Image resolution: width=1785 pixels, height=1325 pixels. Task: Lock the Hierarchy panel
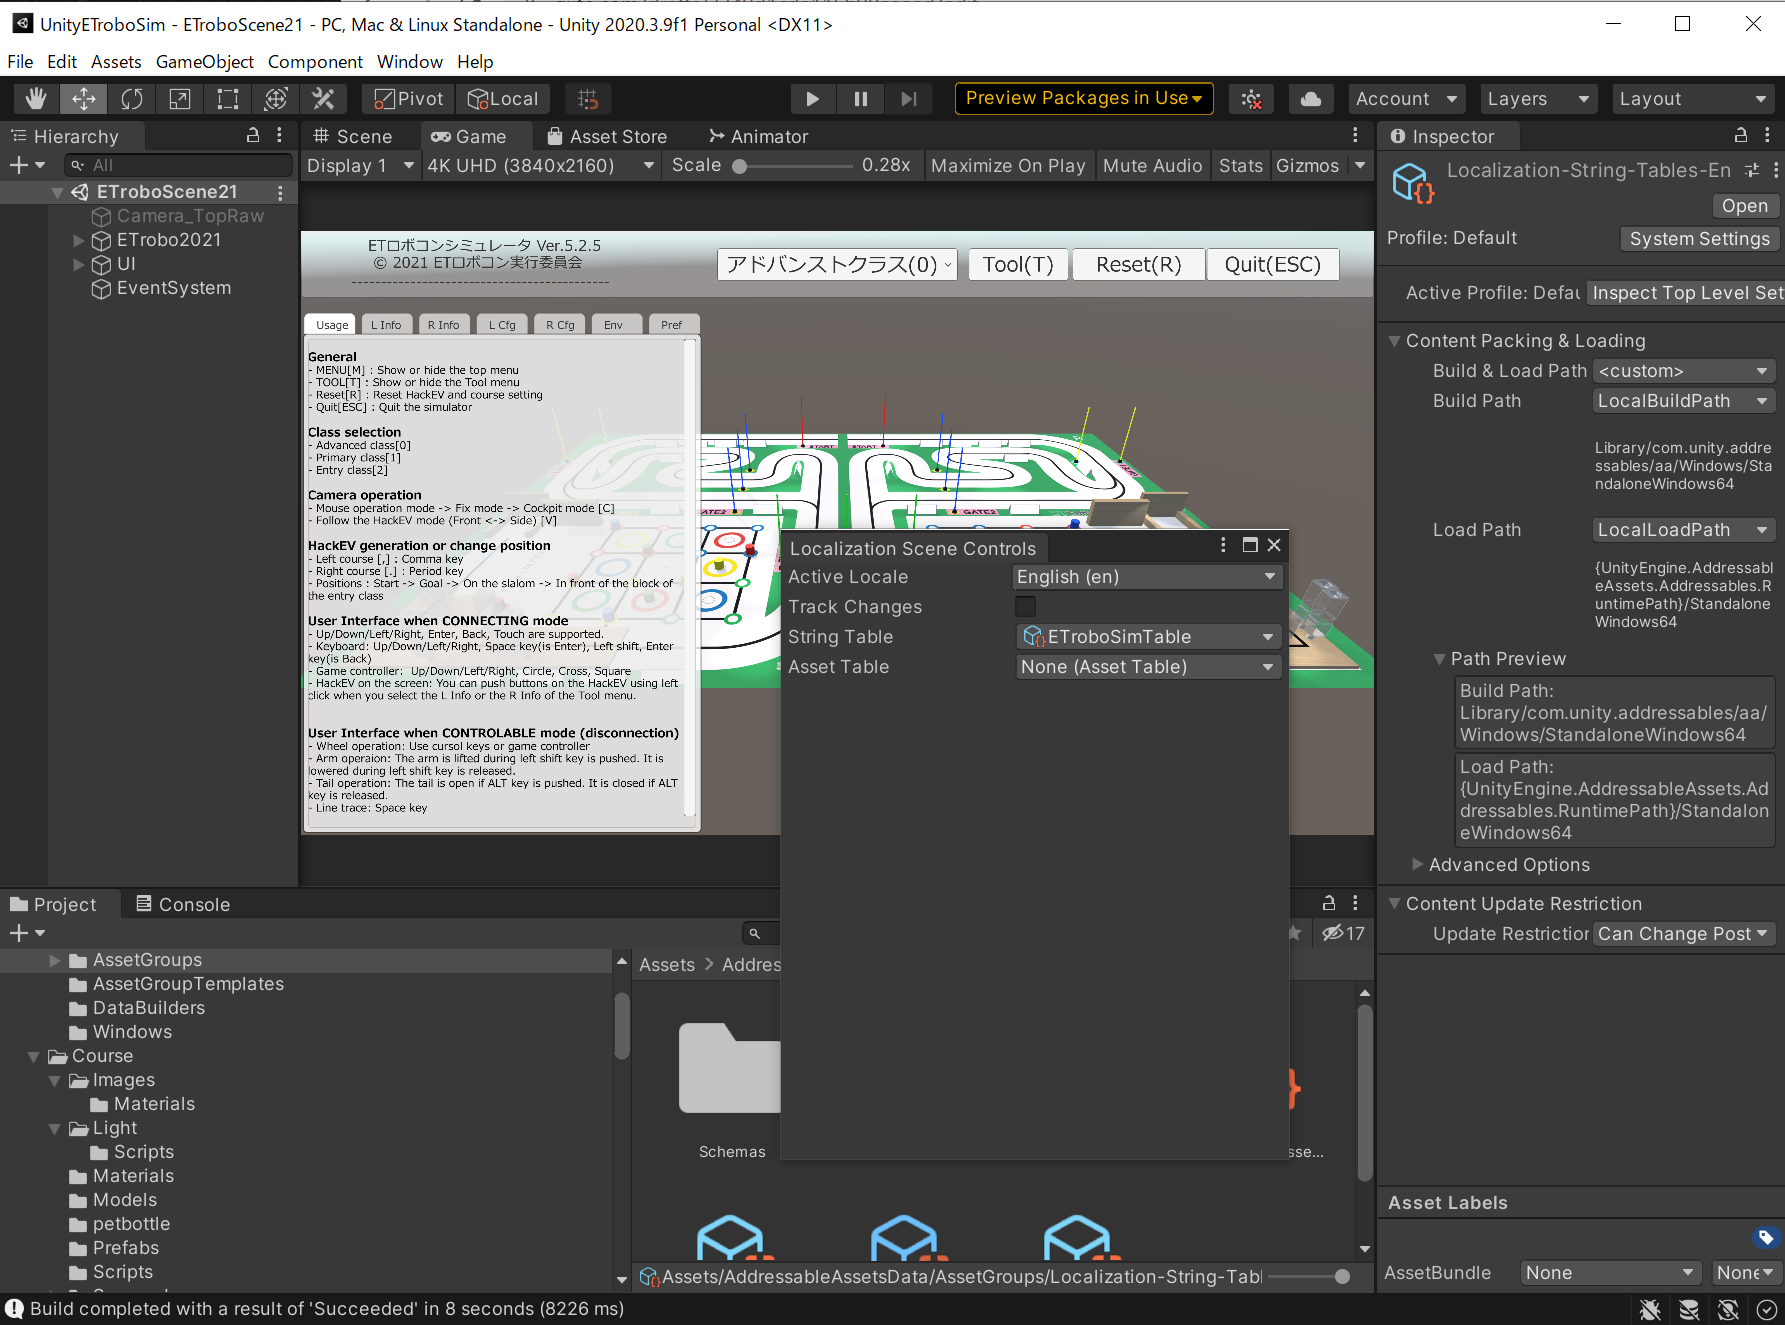tap(253, 135)
